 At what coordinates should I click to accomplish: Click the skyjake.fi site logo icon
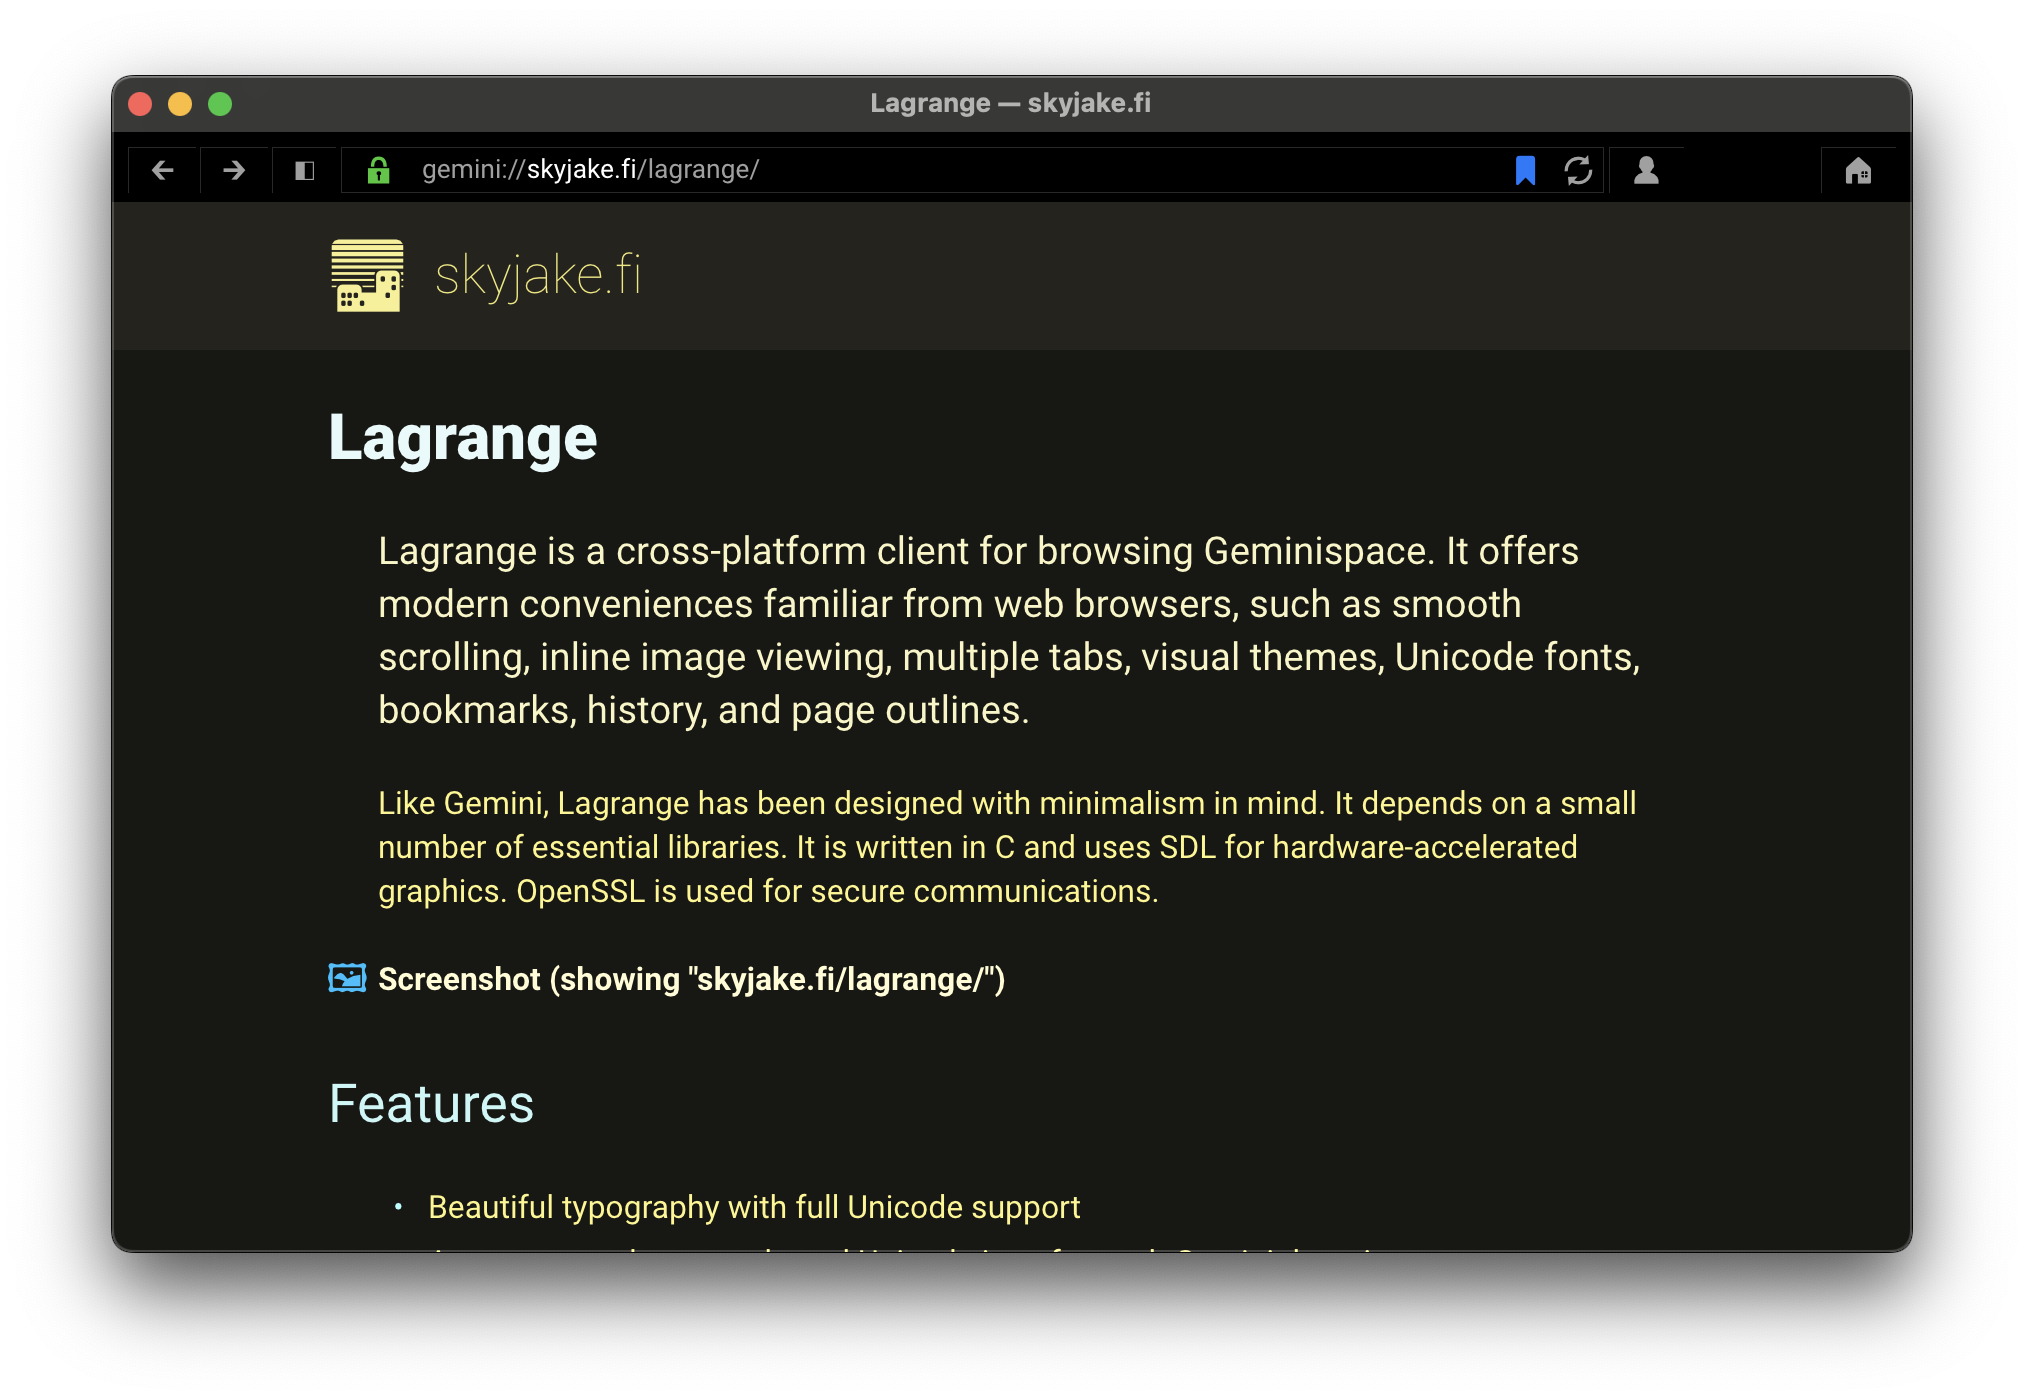click(367, 276)
